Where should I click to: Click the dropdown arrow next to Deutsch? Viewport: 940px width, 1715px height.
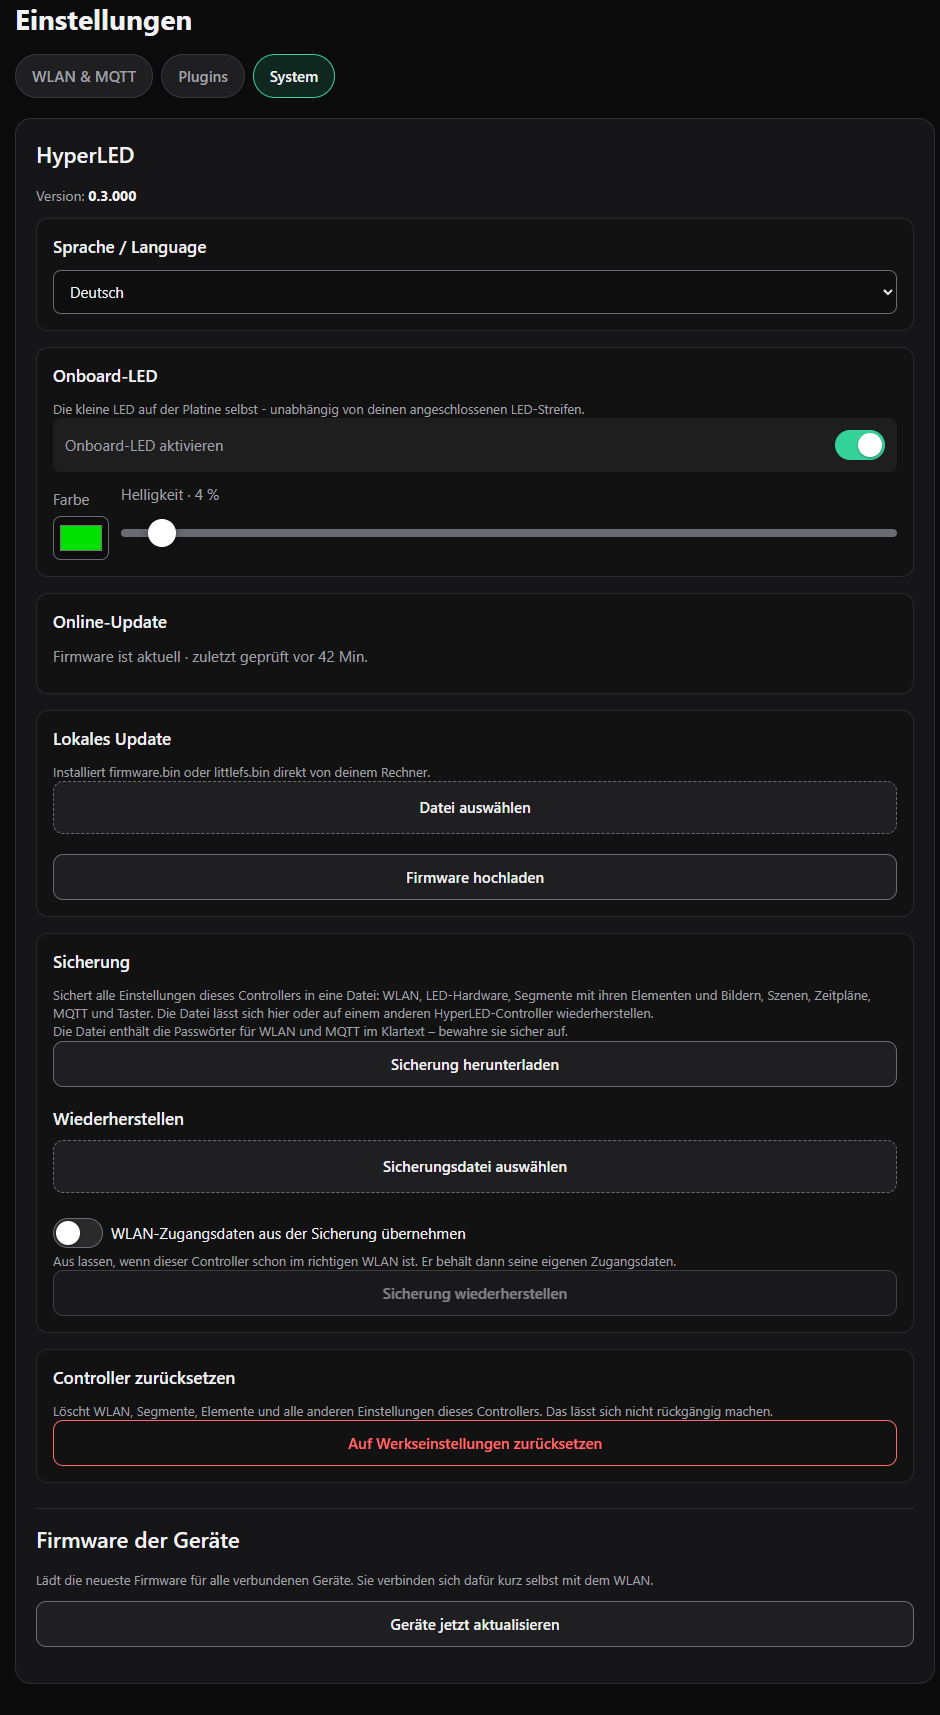point(886,292)
